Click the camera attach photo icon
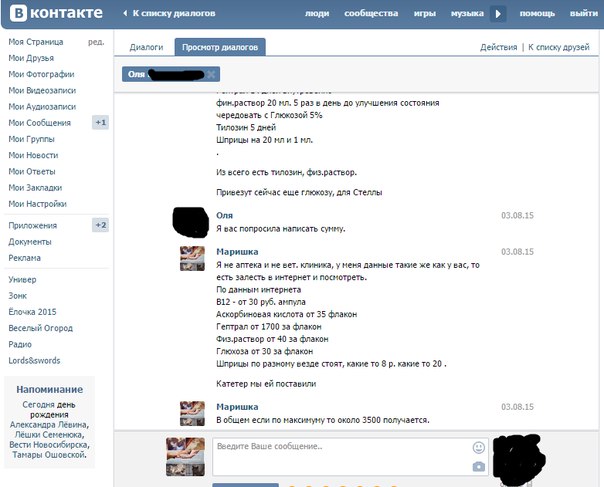Screen dimensions: 604x487 479,466
